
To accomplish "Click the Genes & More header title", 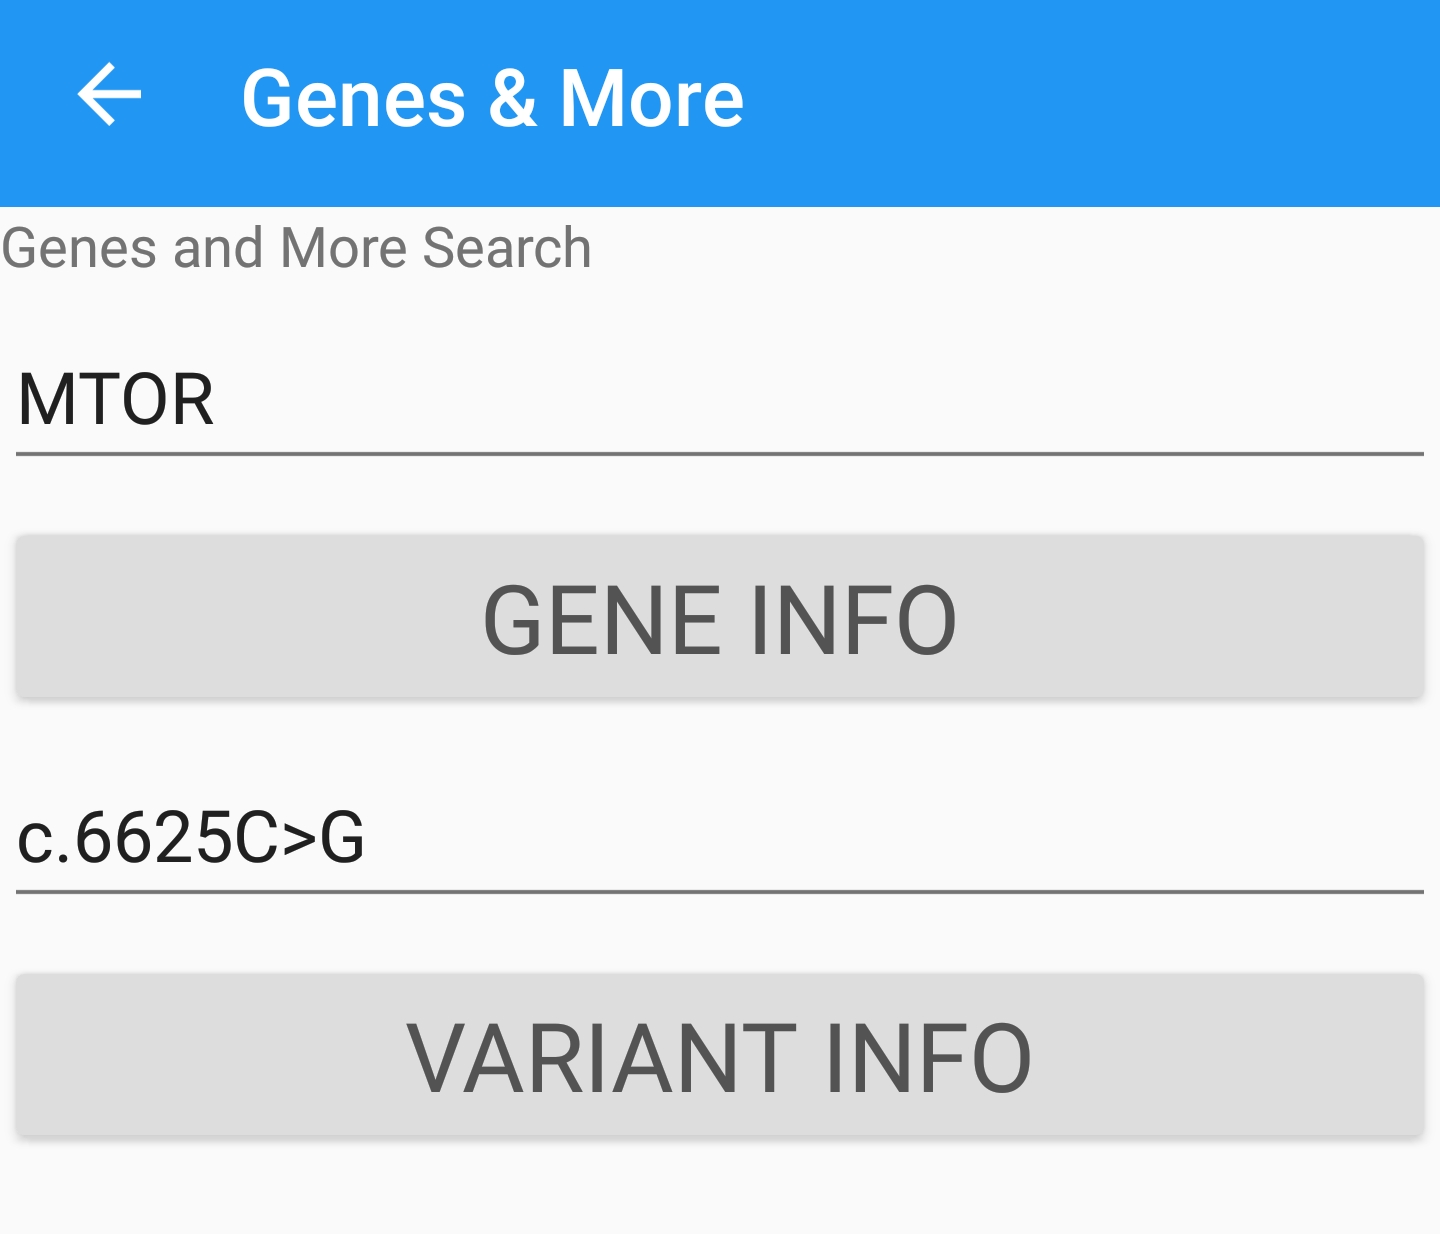I will pyautogui.click(x=492, y=98).
